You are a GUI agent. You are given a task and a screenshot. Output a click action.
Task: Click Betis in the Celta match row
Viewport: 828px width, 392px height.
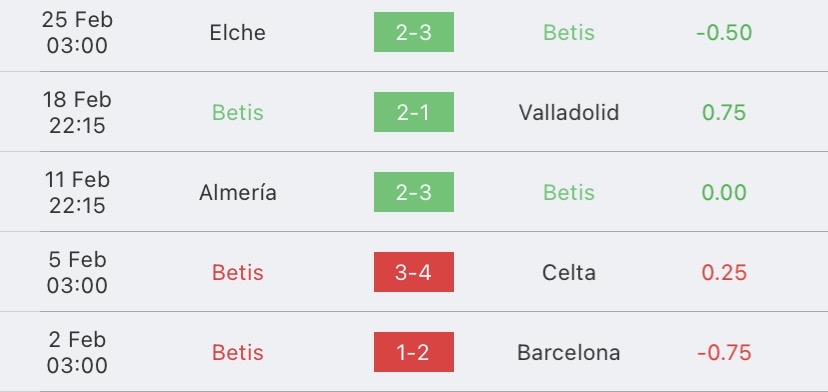click(238, 273)
